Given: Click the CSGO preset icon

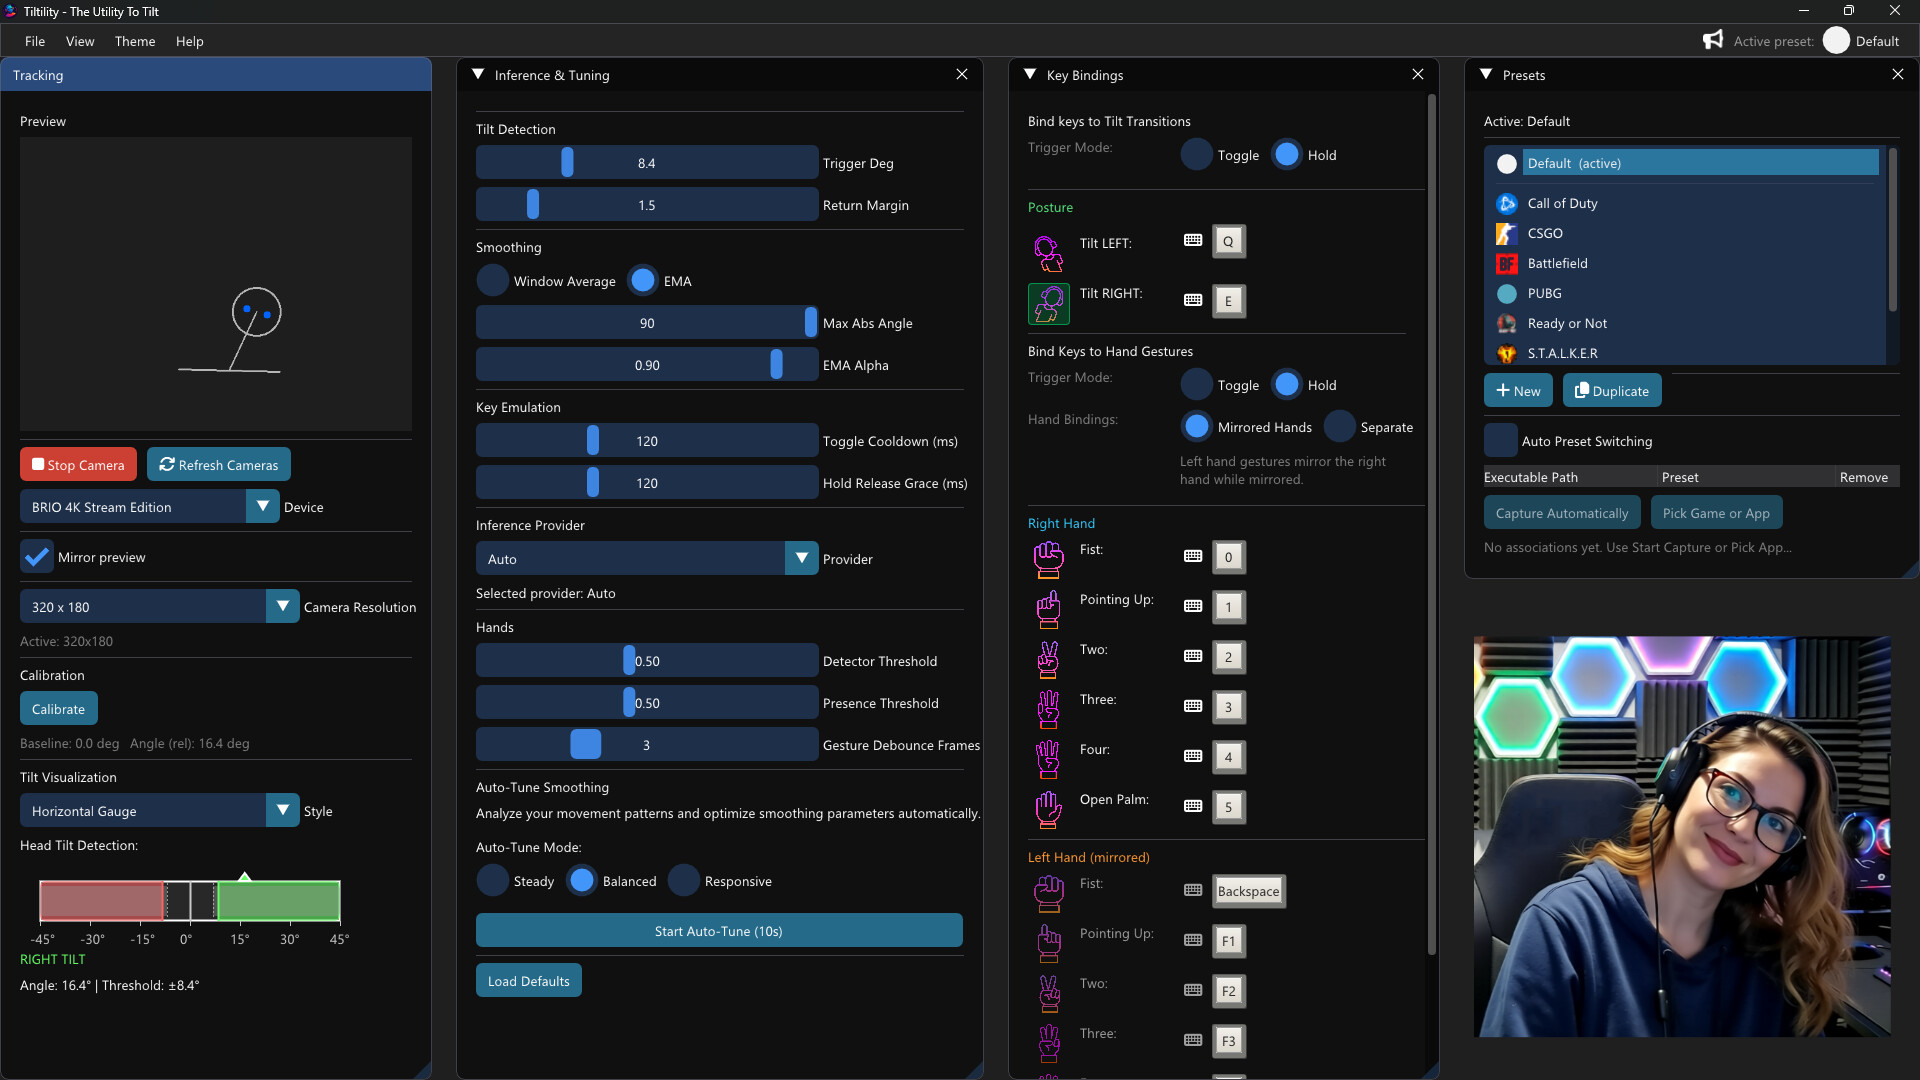Looking at the screenshot, I should pyautogui.click(x=1507, y=233).
